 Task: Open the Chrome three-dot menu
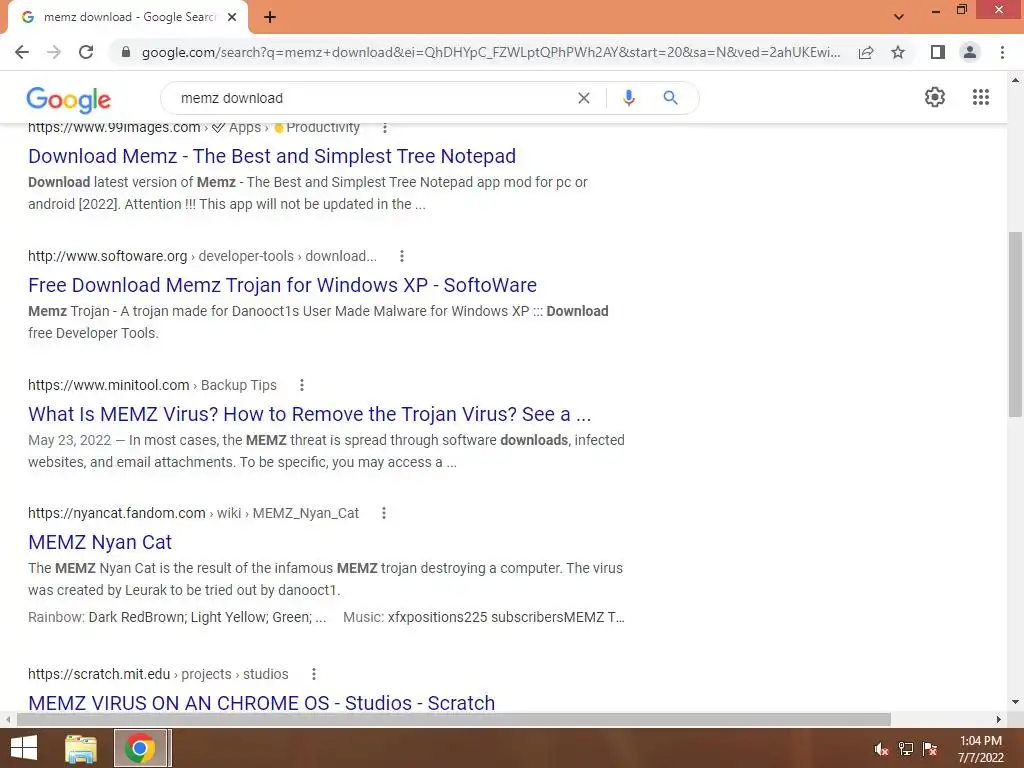click(1002, 52)
